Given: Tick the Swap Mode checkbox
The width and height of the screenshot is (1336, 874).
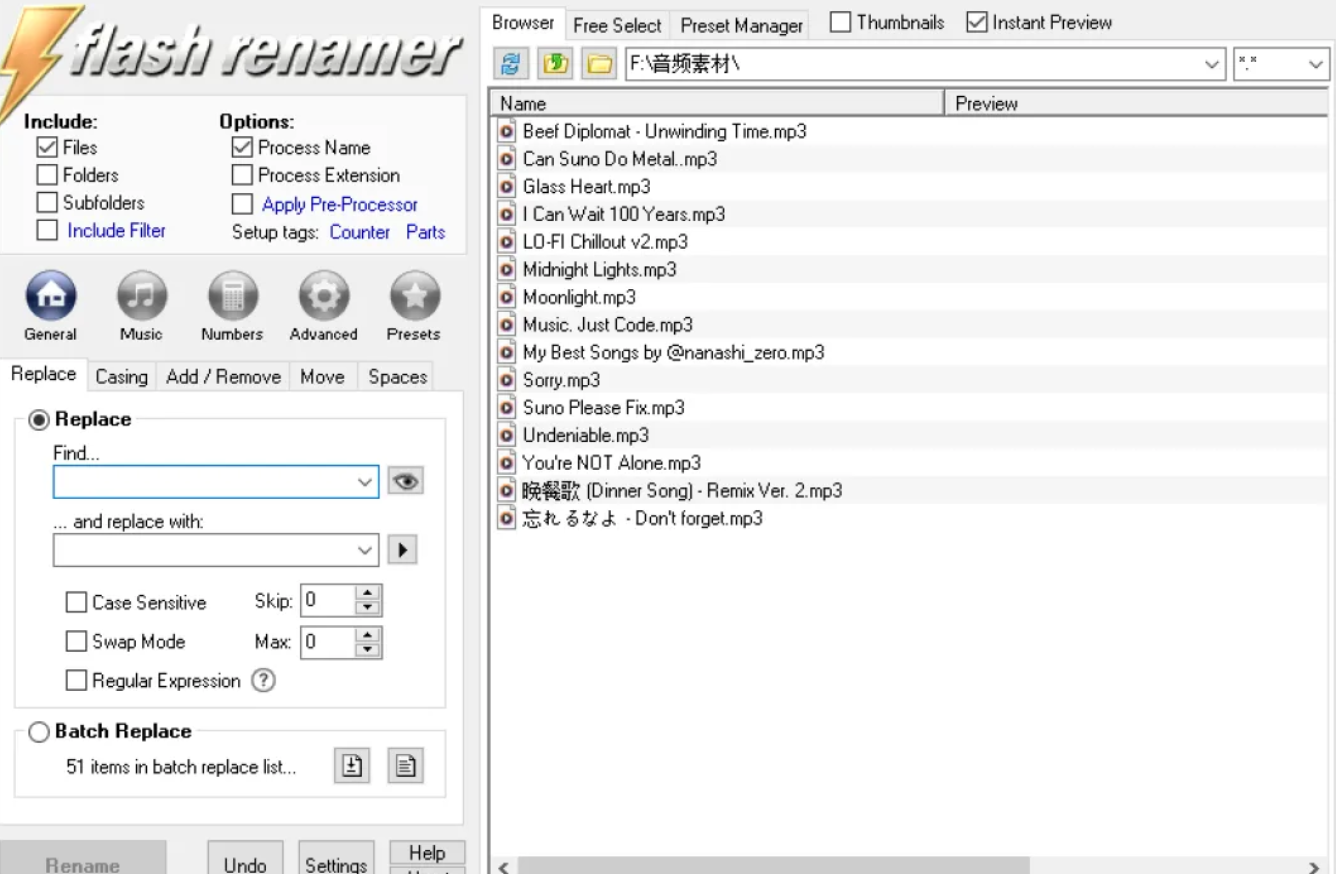Looking at the screenshot, I should tap(76, 641).
